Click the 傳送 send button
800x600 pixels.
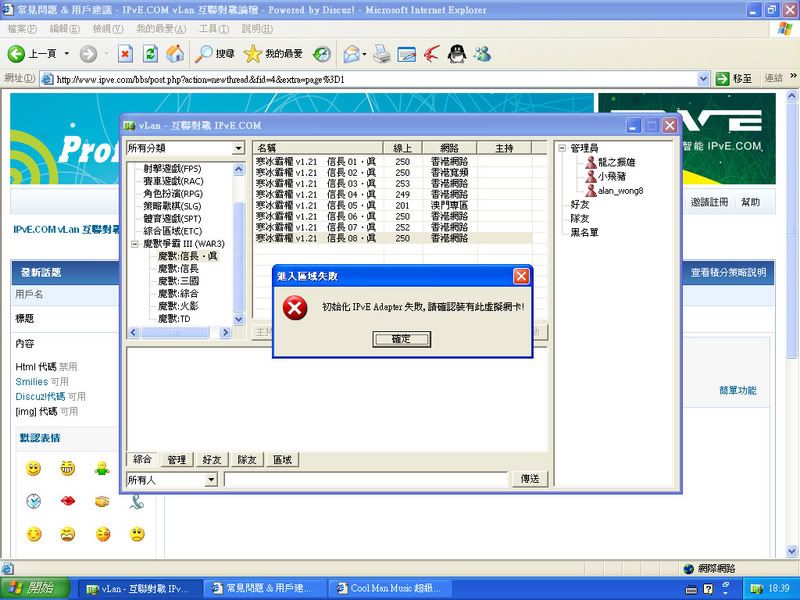click(x=529, y=479)
